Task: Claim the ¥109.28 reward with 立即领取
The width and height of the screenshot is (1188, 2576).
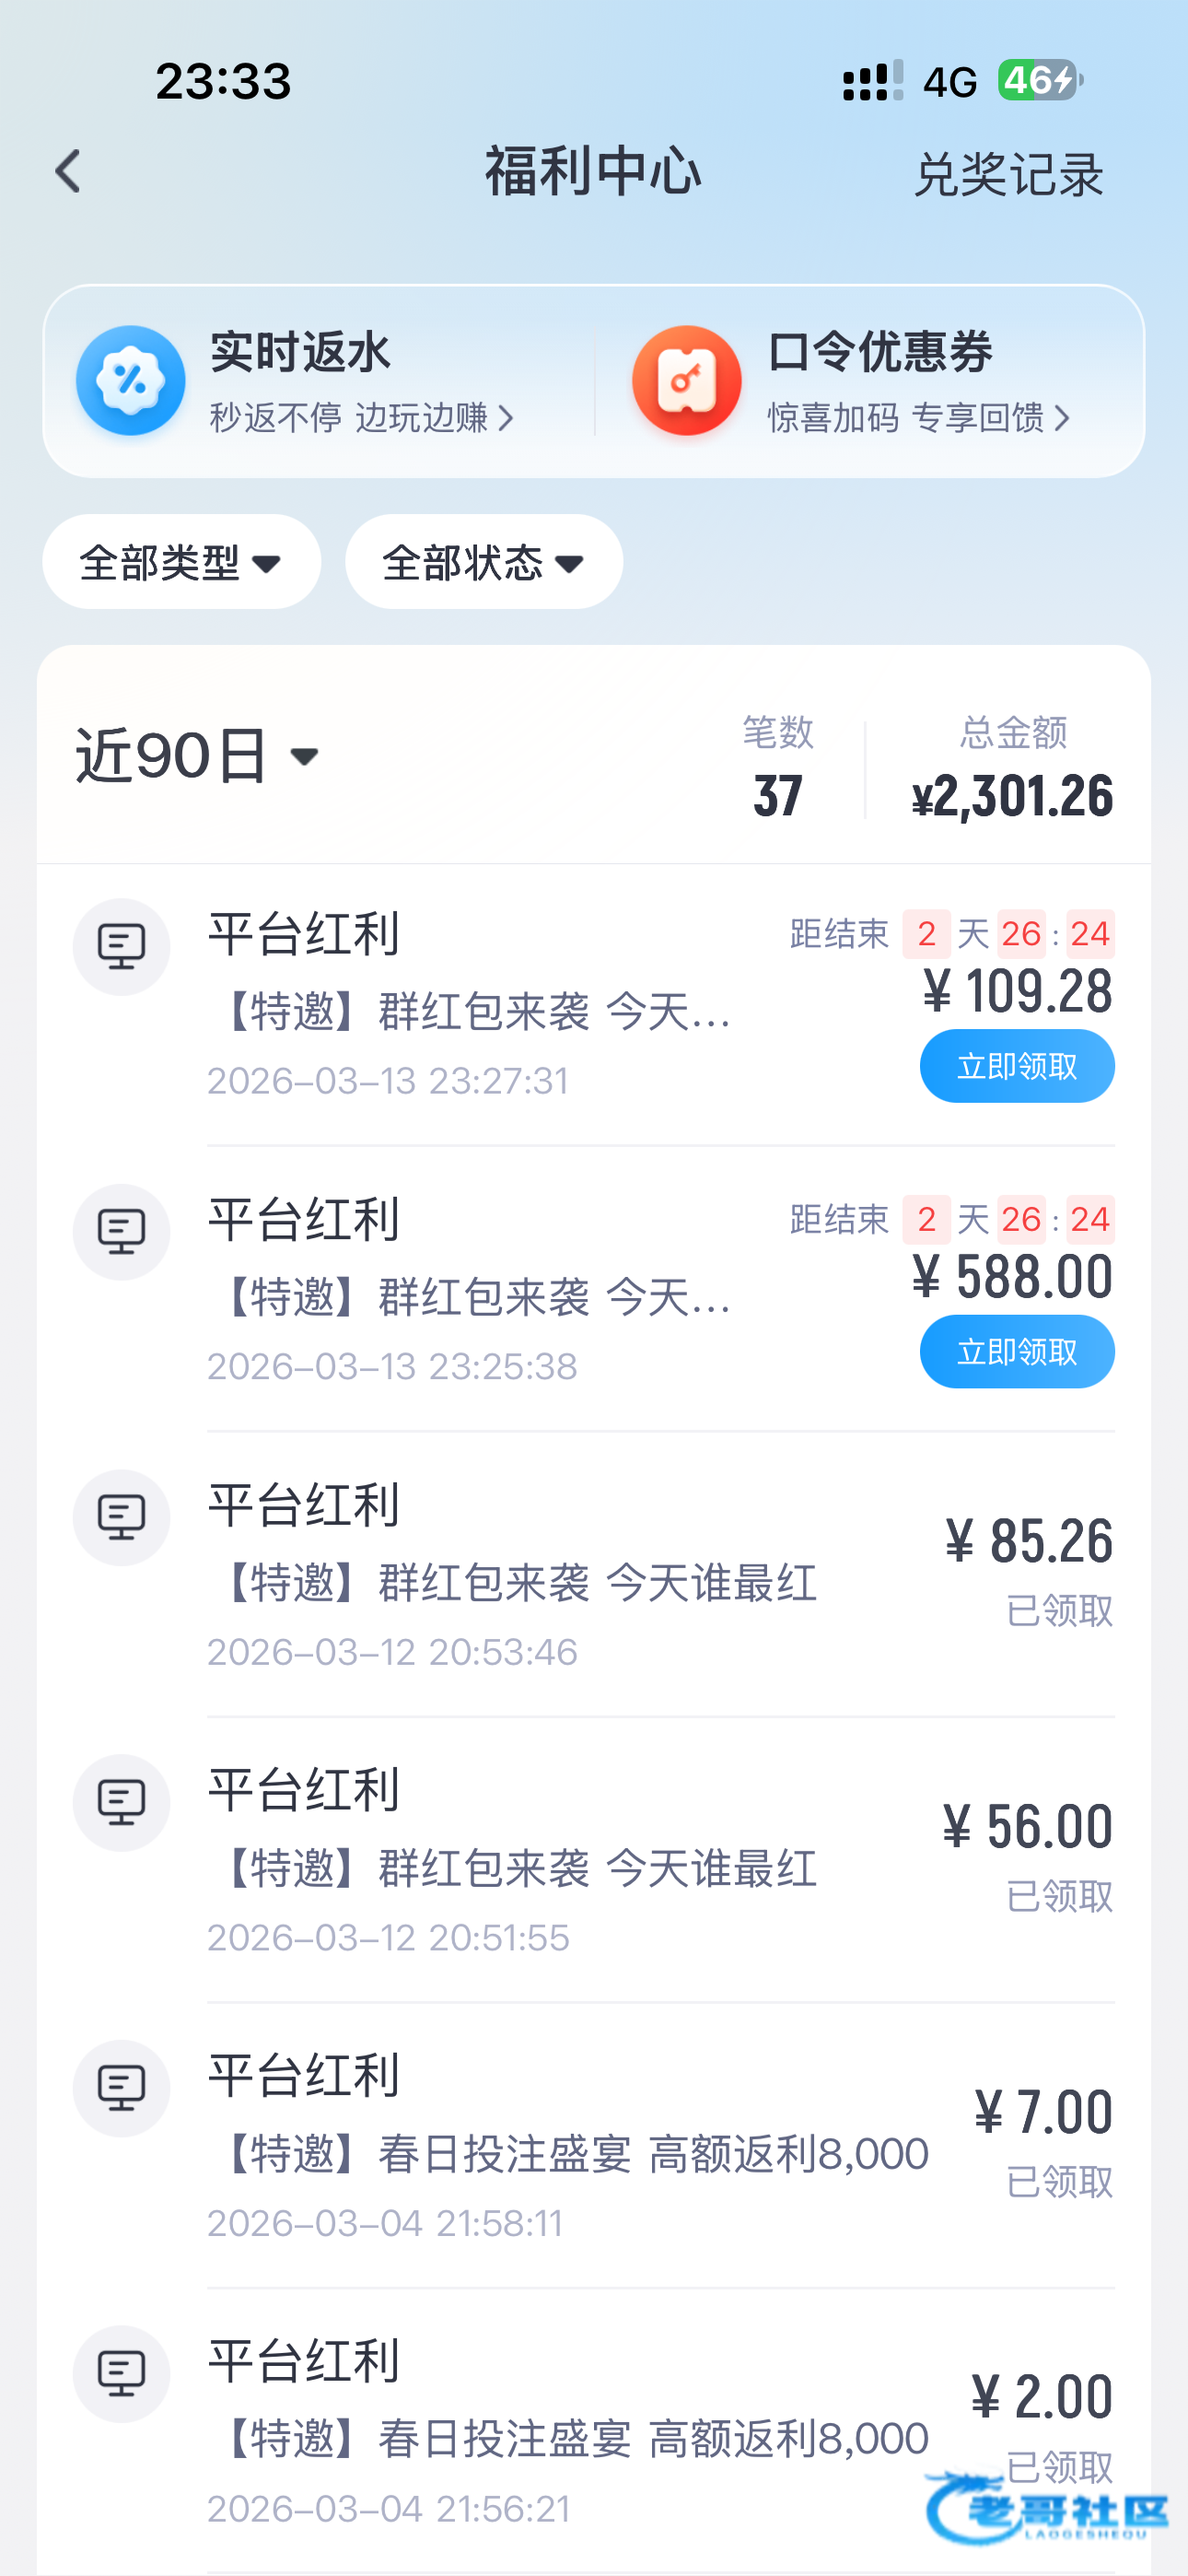Action: (1016, 1067)
